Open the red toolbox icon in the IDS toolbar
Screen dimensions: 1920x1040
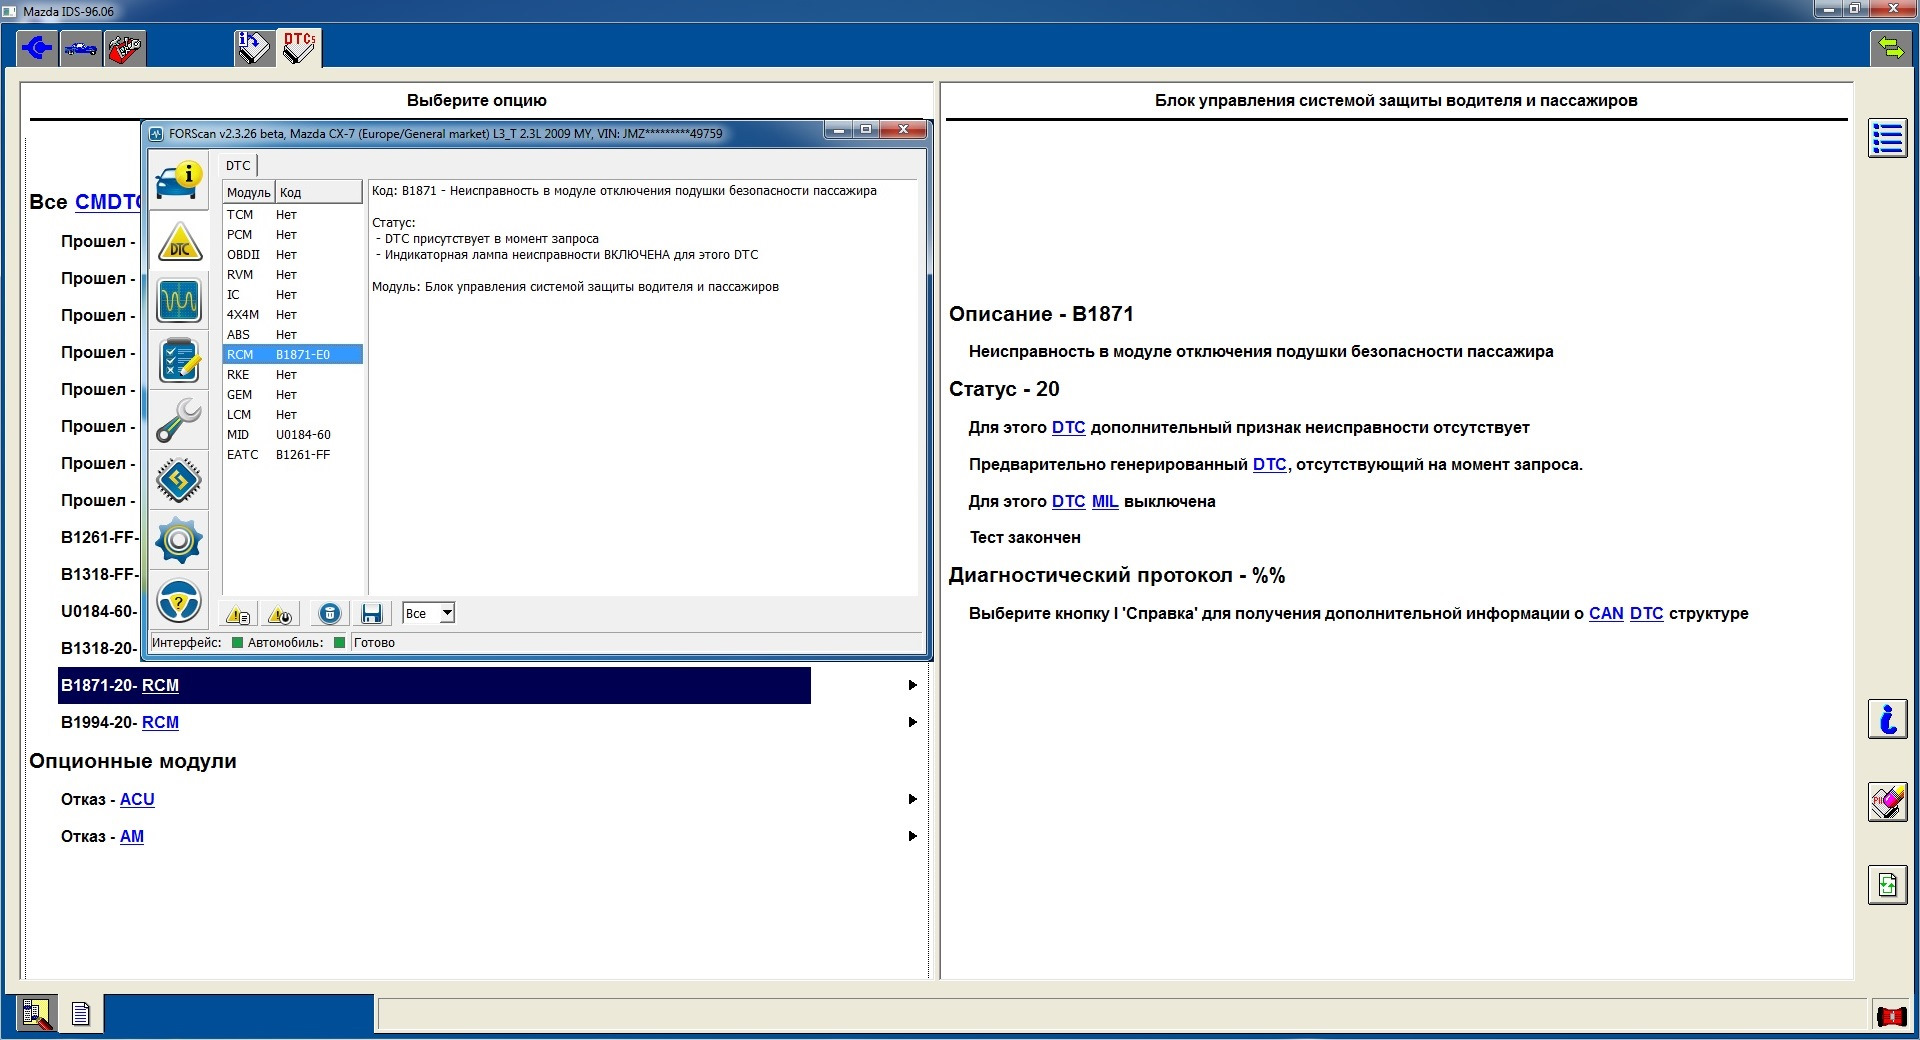[125, 48]
